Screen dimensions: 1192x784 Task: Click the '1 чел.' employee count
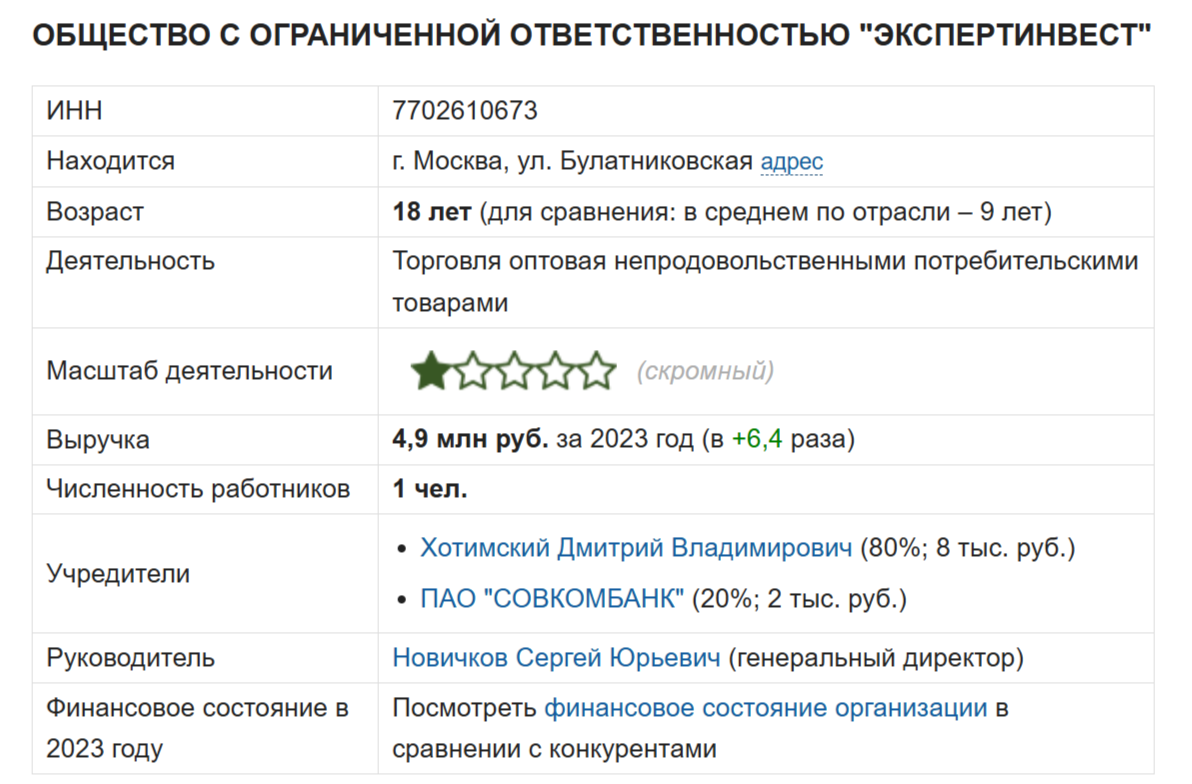coord(430,489)
